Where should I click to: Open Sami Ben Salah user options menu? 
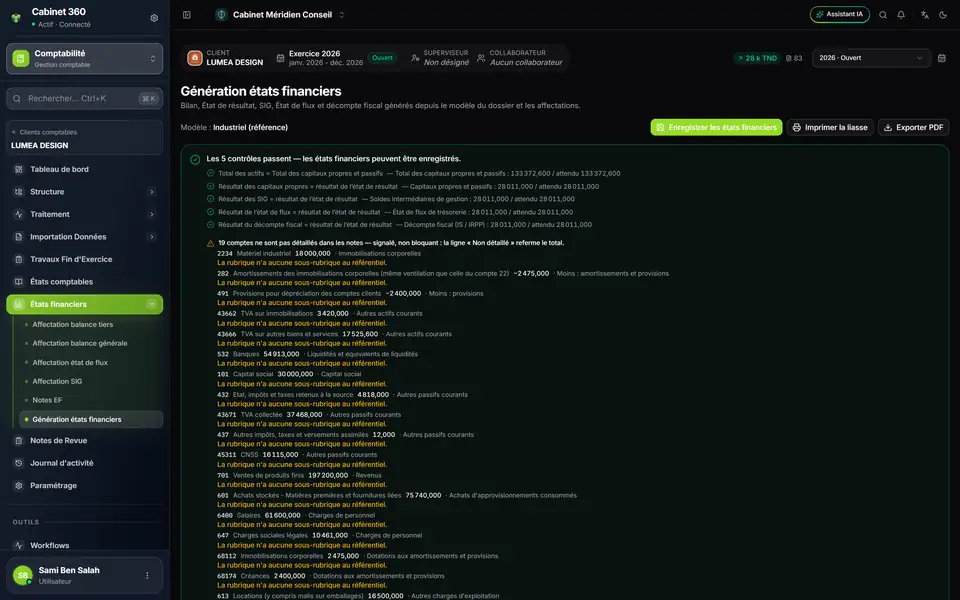click(x=147, y=576)
